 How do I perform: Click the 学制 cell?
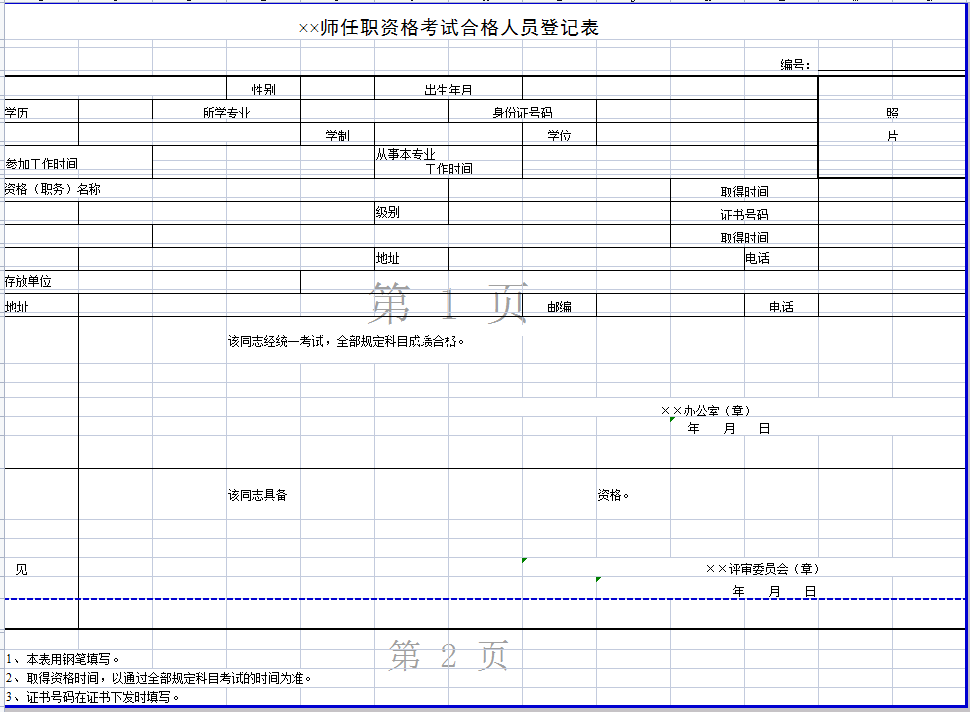click(337, 135)
